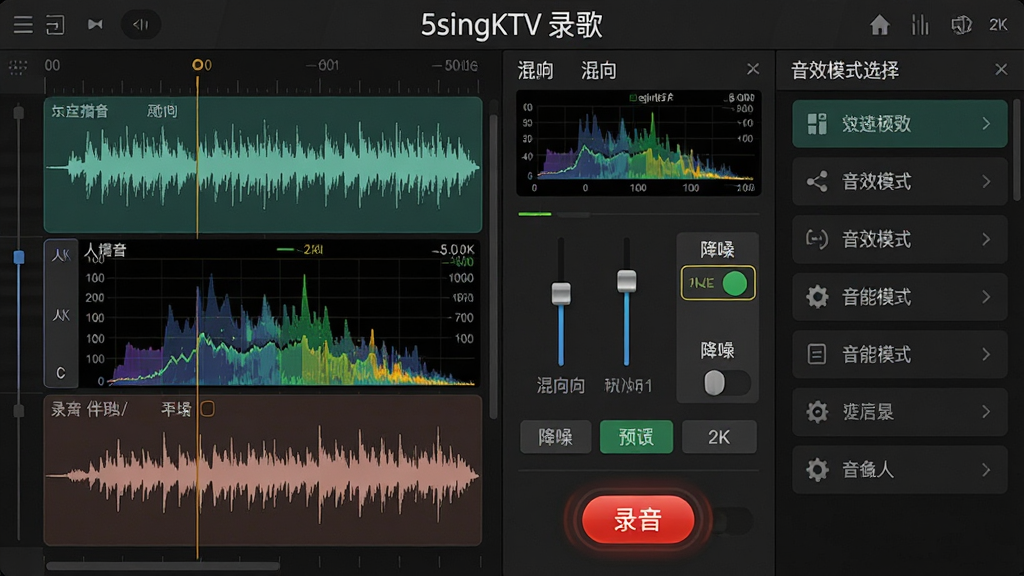
Task: Click the grey 降噪 button
Action: tap(556, 437)
